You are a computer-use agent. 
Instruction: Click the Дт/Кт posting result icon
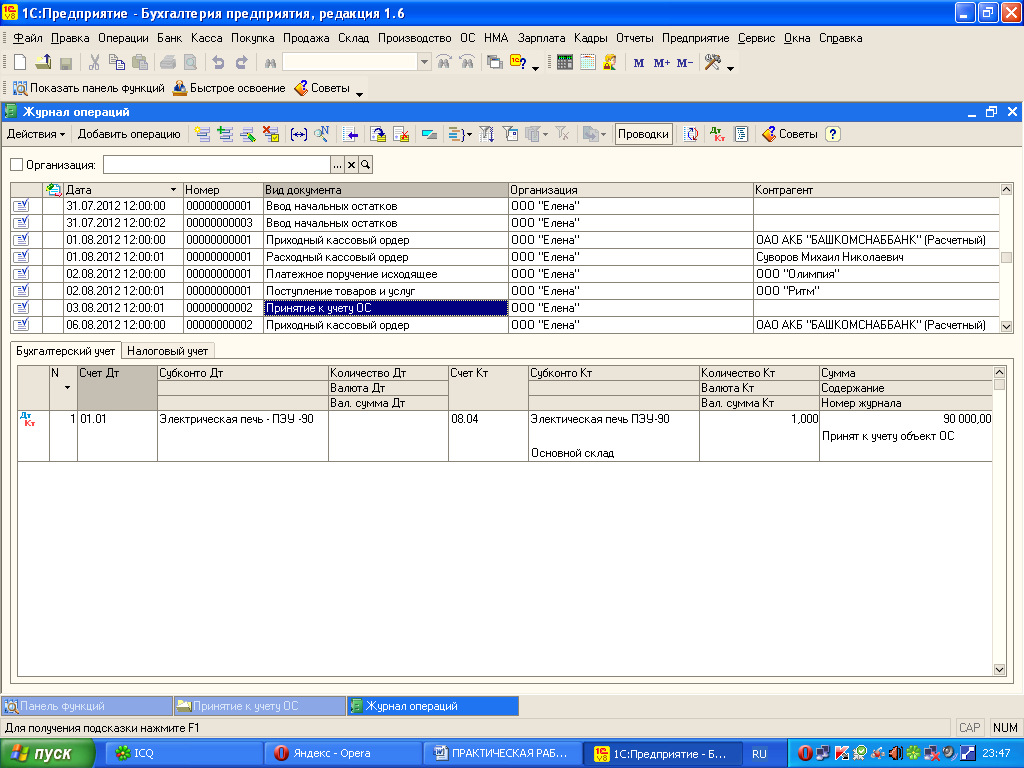pos(717,135)
